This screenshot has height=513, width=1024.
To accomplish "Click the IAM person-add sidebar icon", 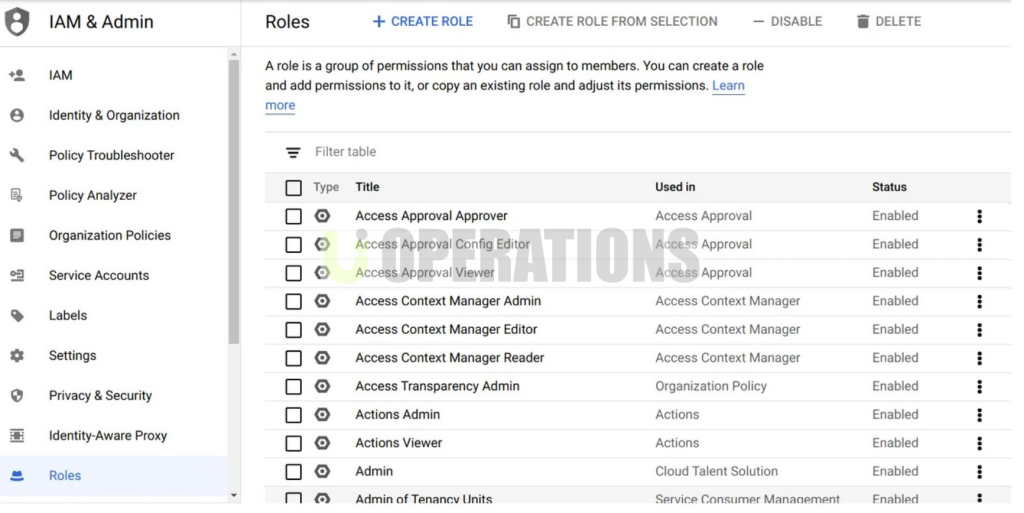I will [17, 75].
